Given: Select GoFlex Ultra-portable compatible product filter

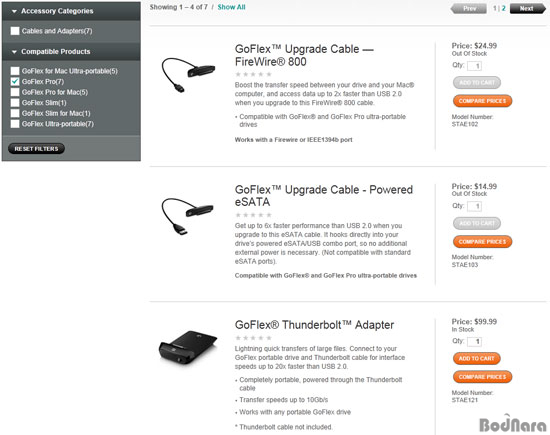Looking at the screenshot, I should coord(15,123).
